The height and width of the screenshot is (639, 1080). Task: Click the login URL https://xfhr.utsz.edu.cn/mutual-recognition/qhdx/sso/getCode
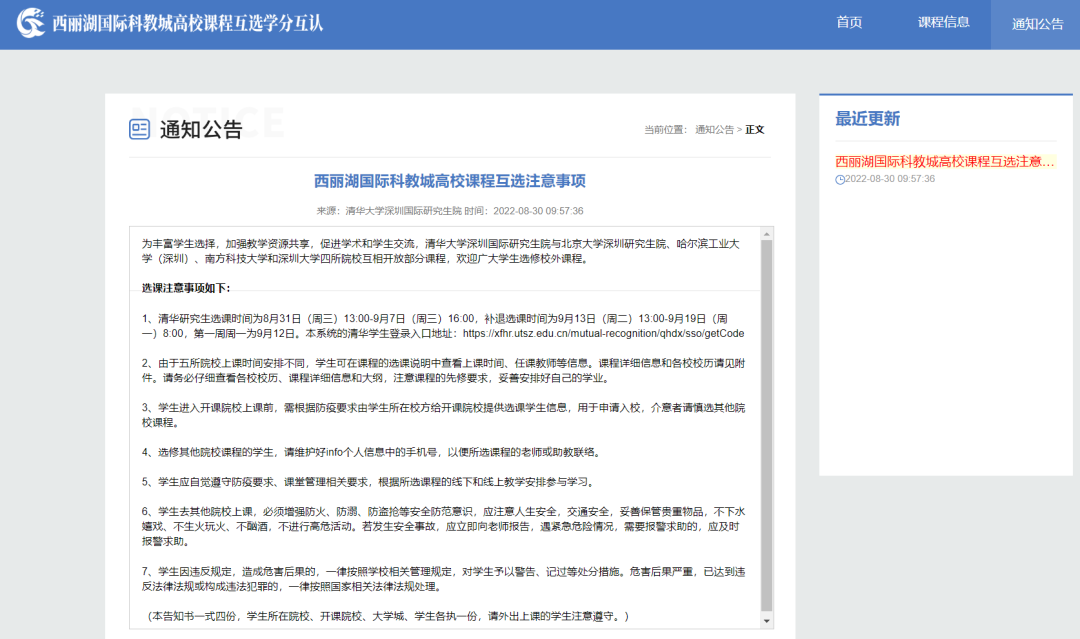[603, 333]
